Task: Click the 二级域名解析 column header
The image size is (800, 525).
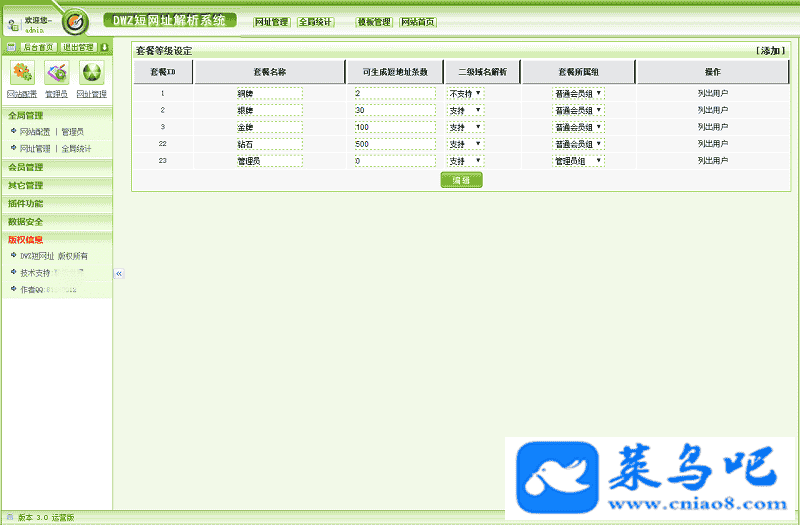Action: [x=482, y=72]
